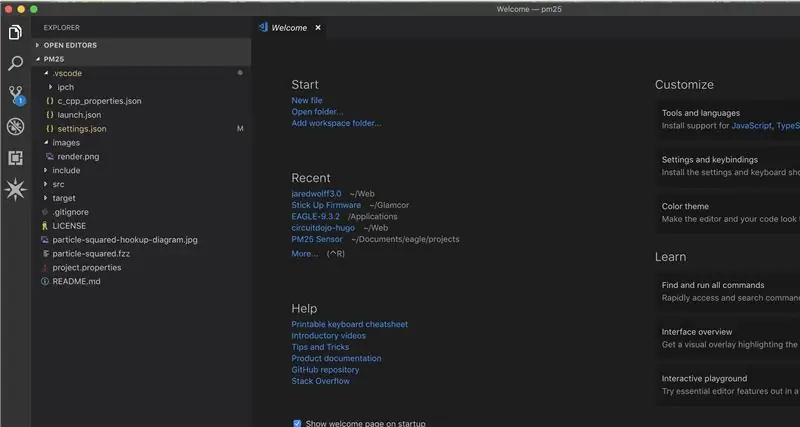Open recent PM25 Sensor project

coord(317,239)
